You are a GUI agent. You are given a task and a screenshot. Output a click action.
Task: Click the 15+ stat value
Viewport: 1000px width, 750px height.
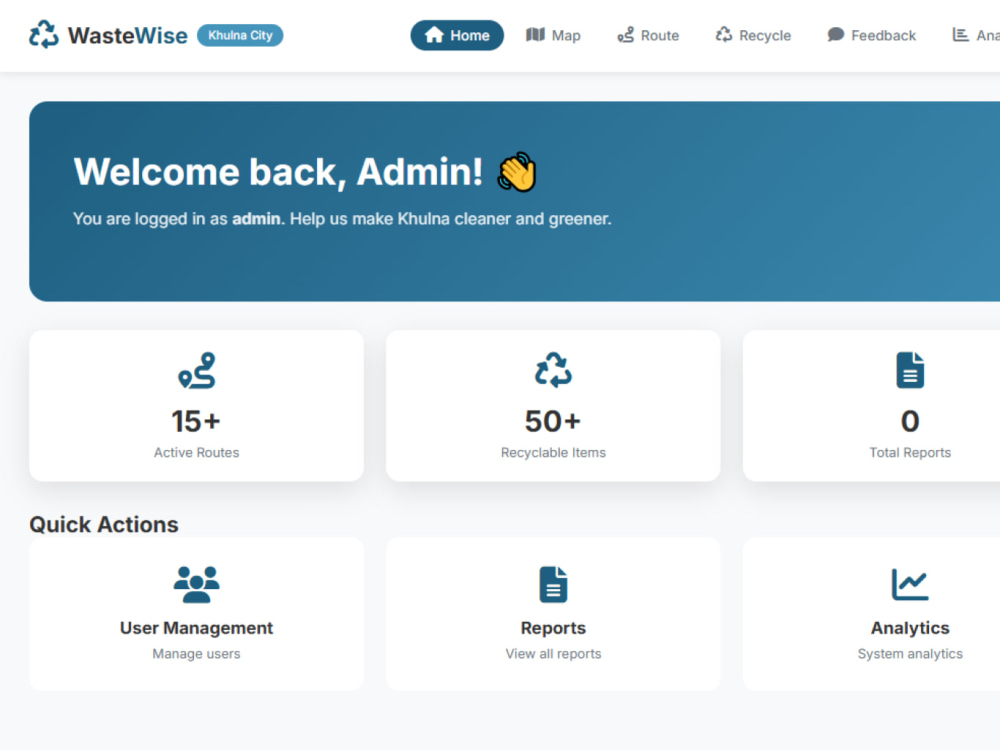tap(196, 421)
